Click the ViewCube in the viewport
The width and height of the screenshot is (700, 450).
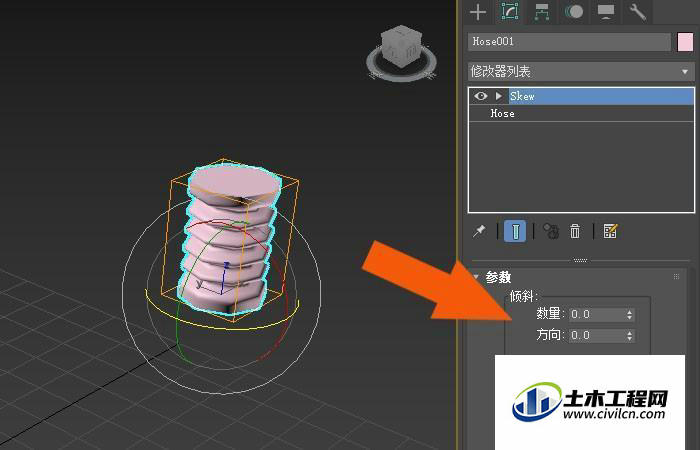point(401,48)
